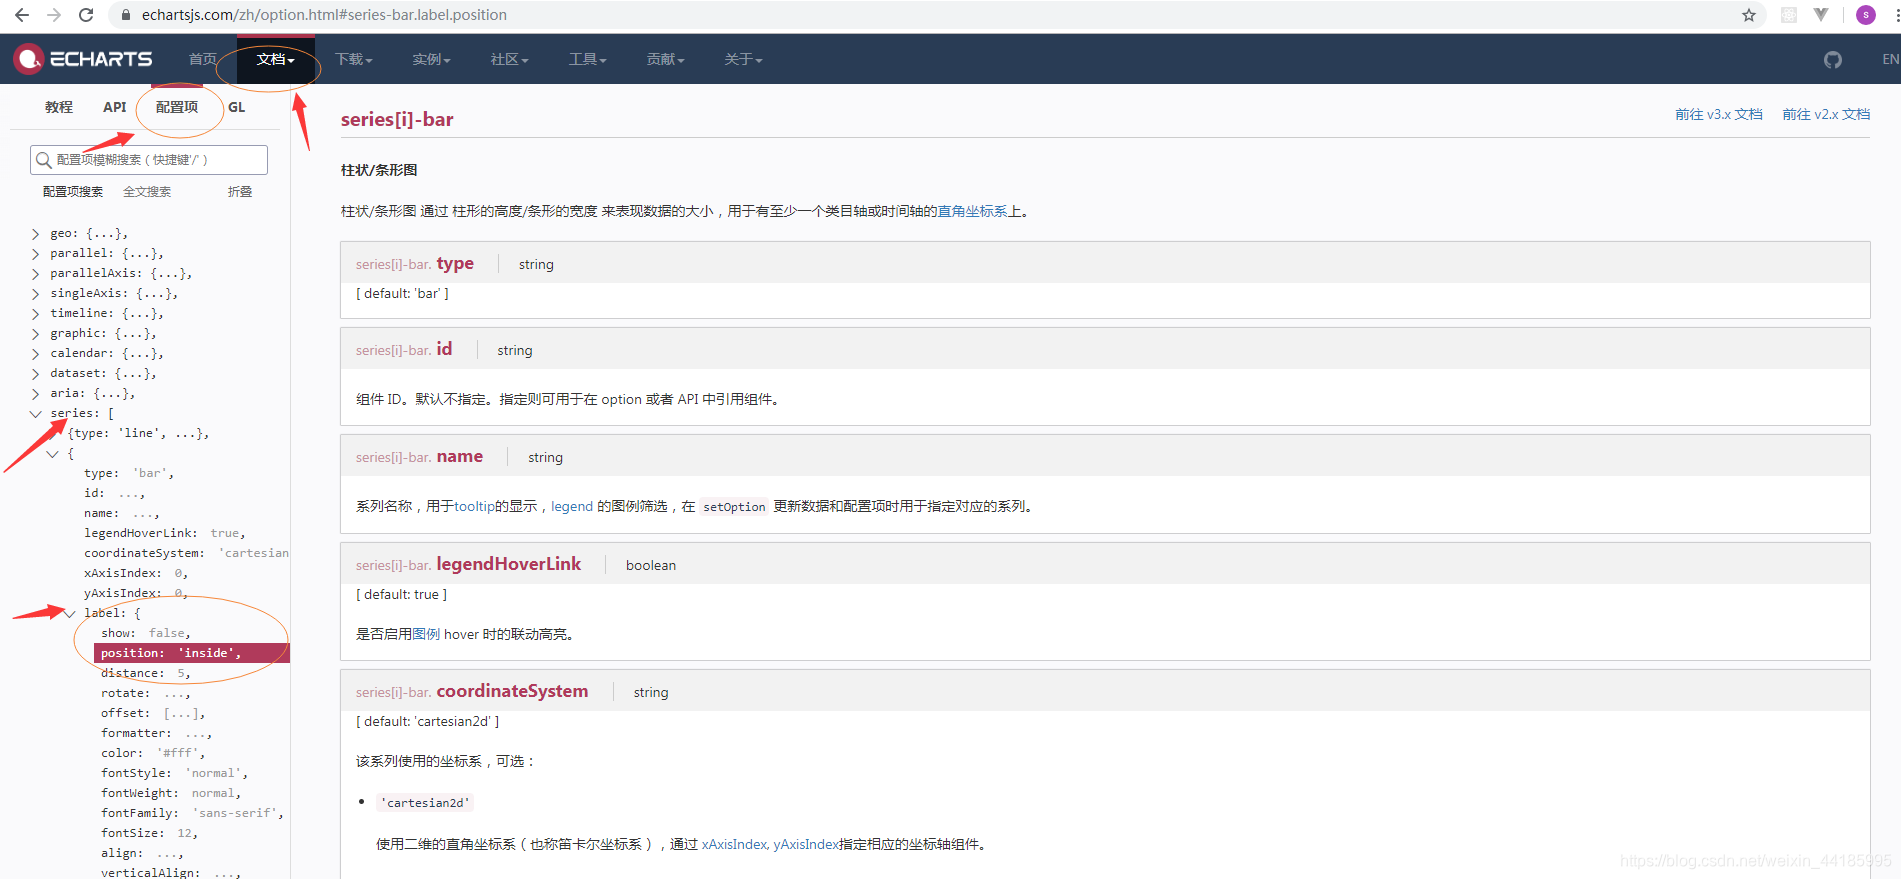Expand the singleAxis tree node

36,294
